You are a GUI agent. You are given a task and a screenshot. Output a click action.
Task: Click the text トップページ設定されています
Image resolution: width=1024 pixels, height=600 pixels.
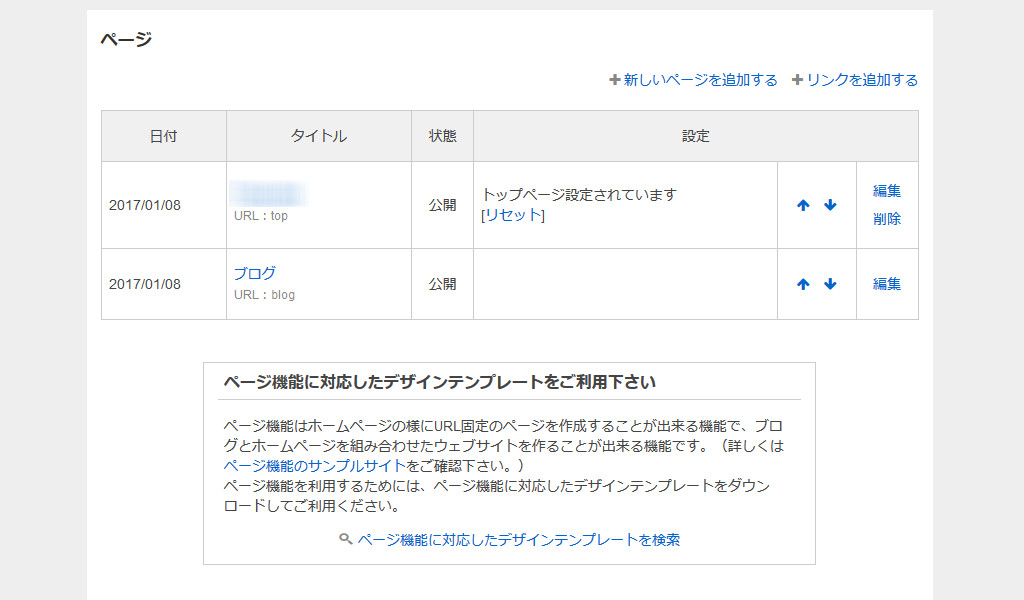[x=579, y=195]
